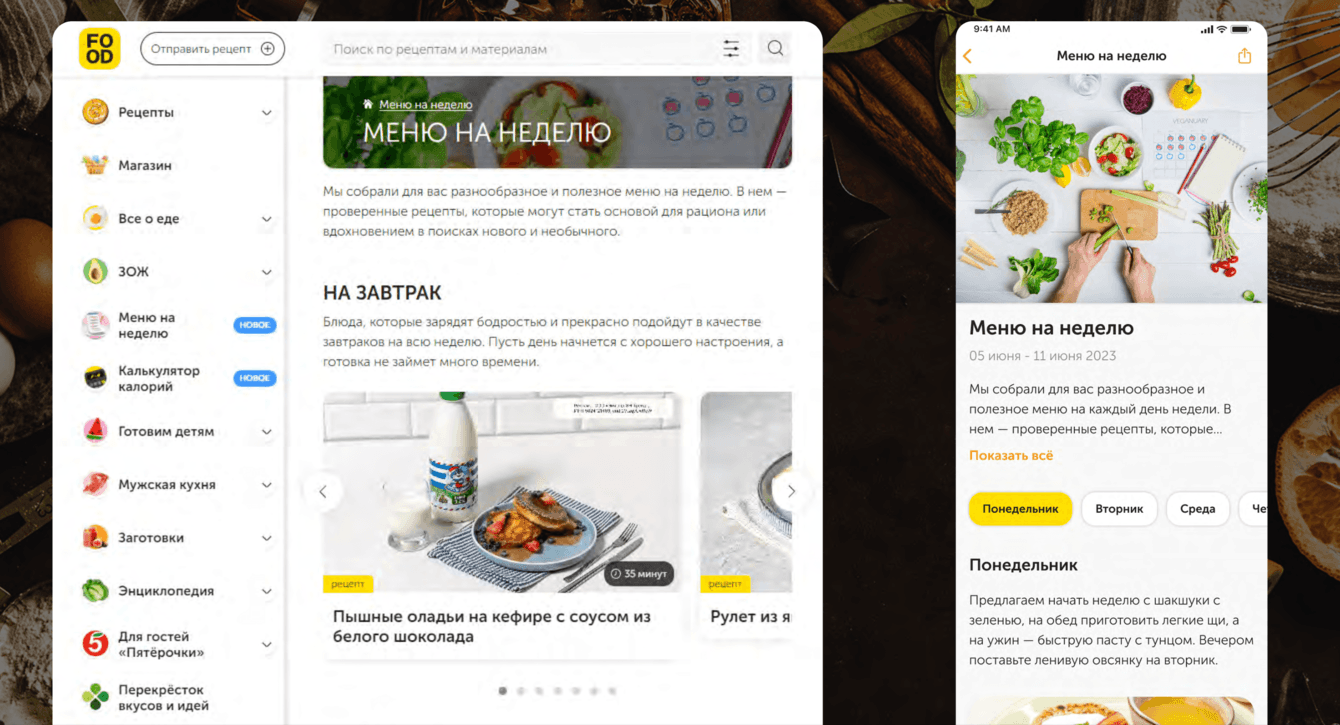Tap the back arrow in mobile header
The image size is (1340, 725).
click(x=967, y=56)
